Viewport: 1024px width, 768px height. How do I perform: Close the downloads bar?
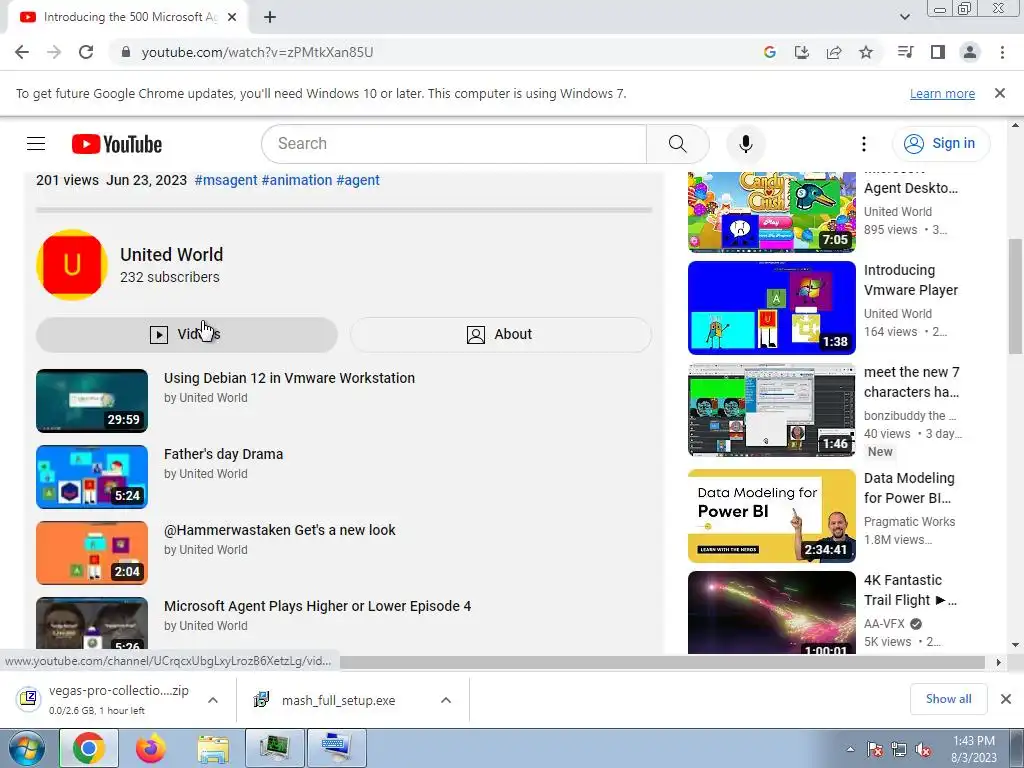pos(1006,699)
